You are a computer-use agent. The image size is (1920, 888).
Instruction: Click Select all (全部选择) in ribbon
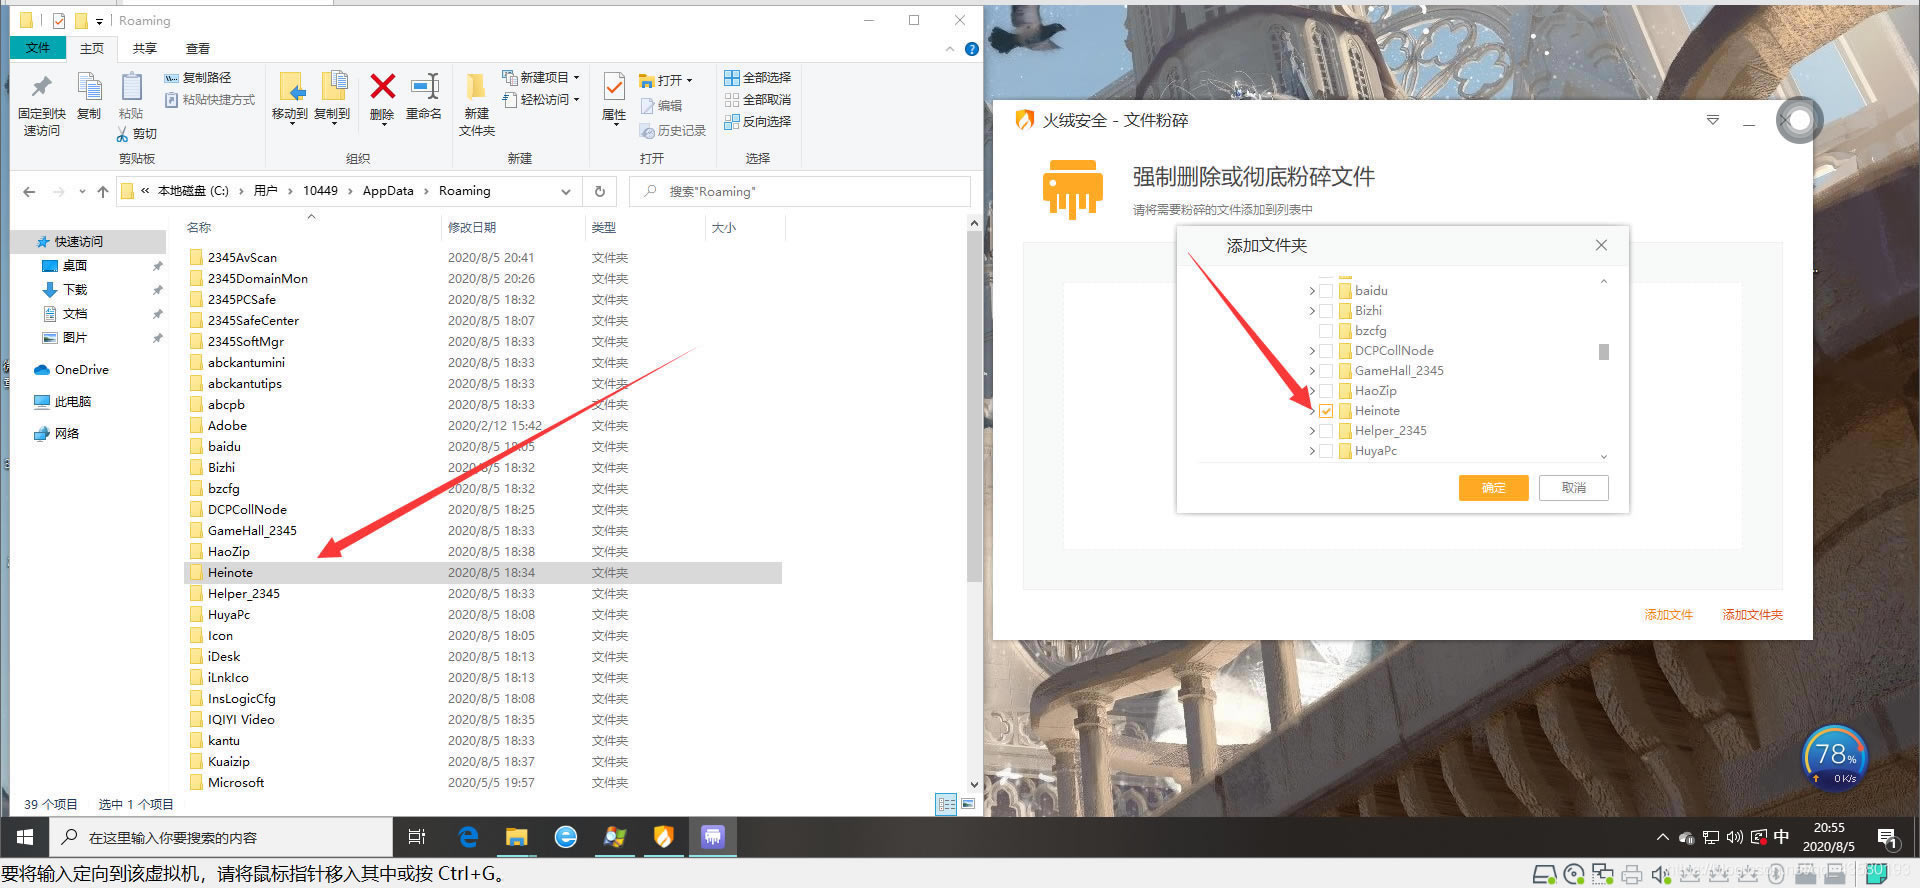pyautogui.click(x=757, y=78)
